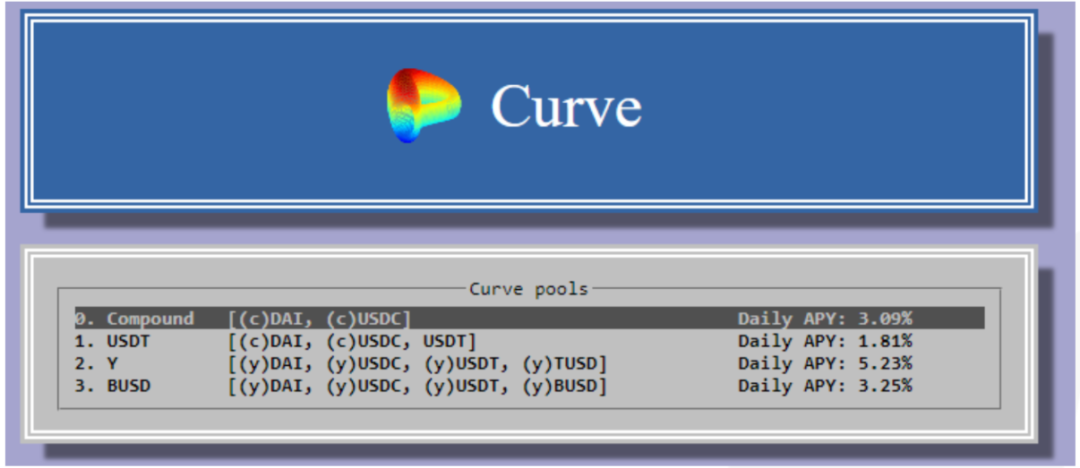
Task: Click the token list ending with (y)TUSD
Action: pos(417,363)
